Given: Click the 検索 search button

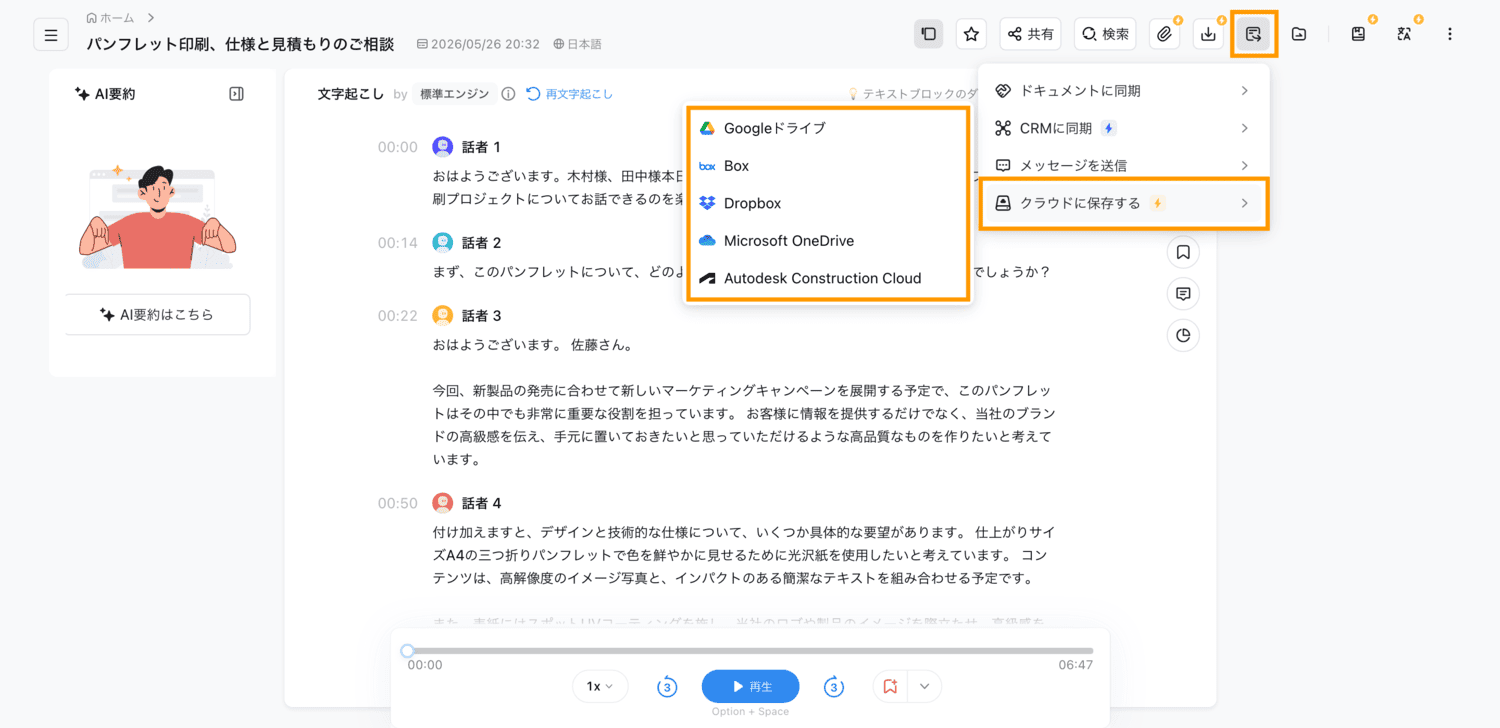Looking at the screenshot, I should tap(1106, 34).
